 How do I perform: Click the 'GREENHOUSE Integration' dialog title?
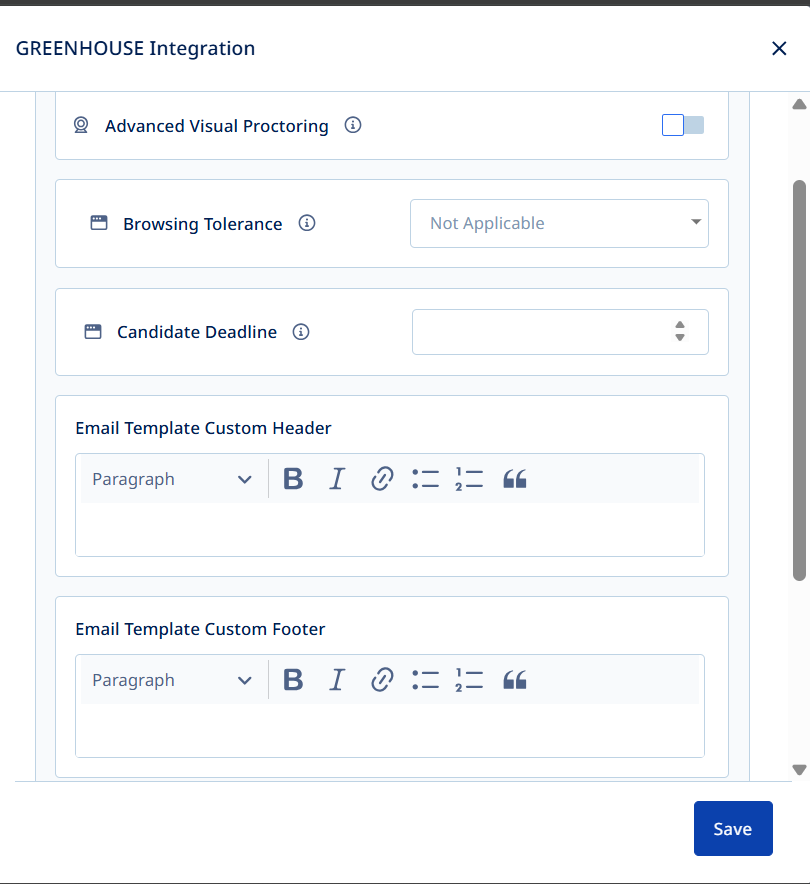pyautogui.click(x=135, y=48)
